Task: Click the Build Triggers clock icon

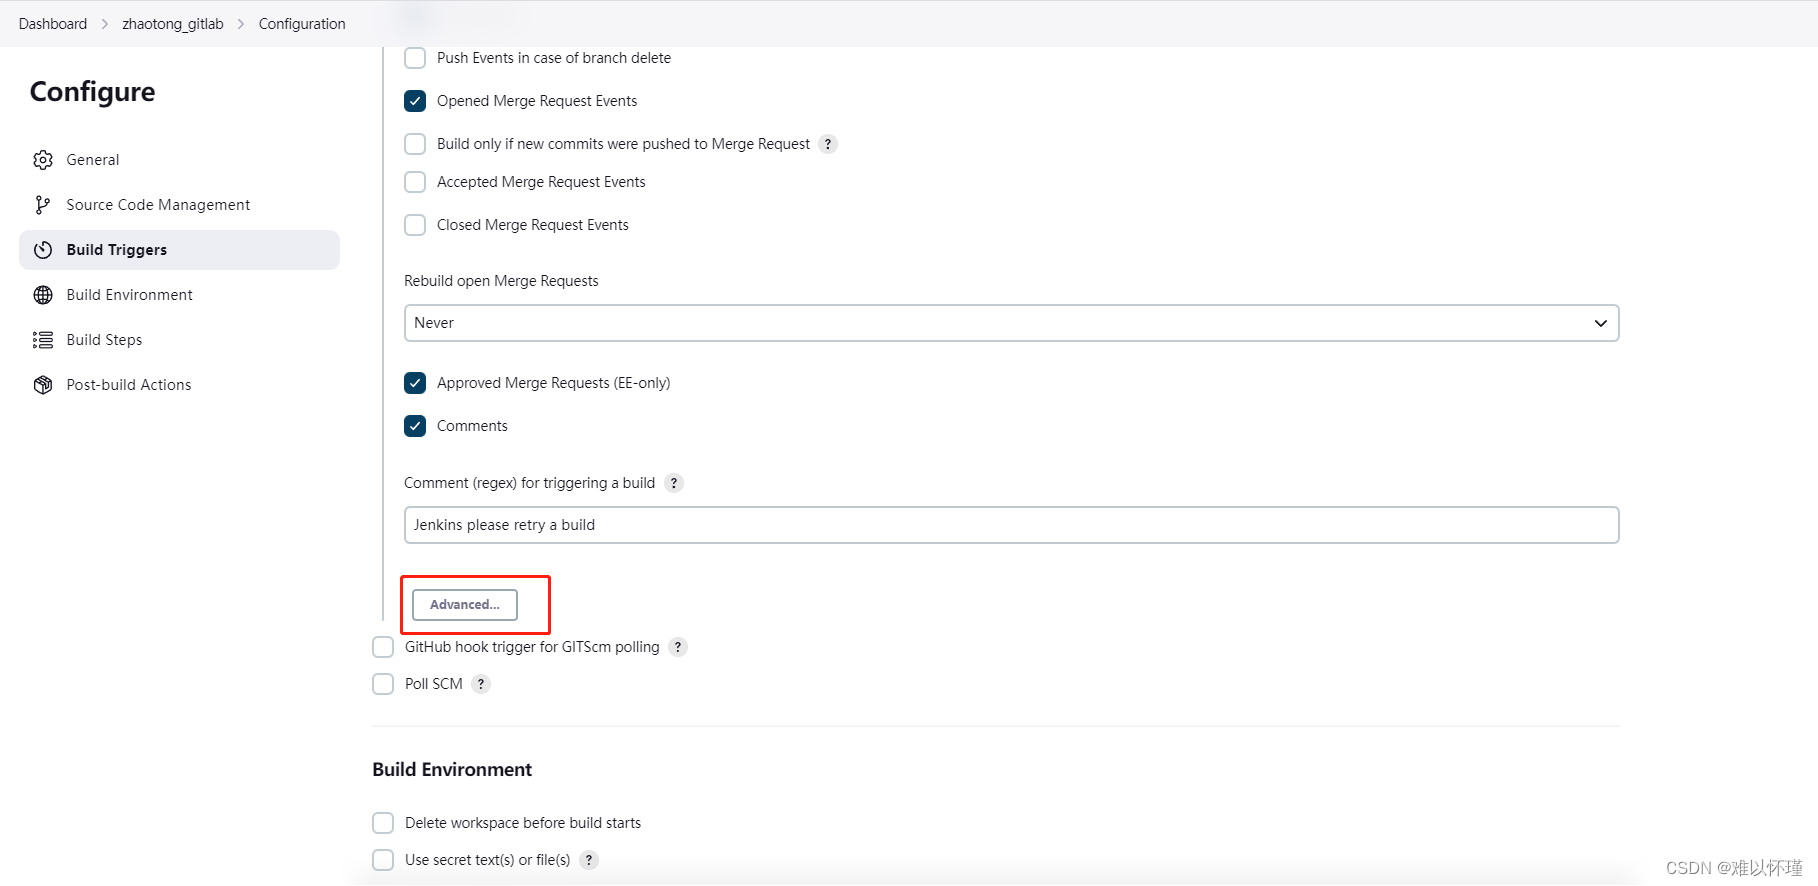Action: click(43, 250)
